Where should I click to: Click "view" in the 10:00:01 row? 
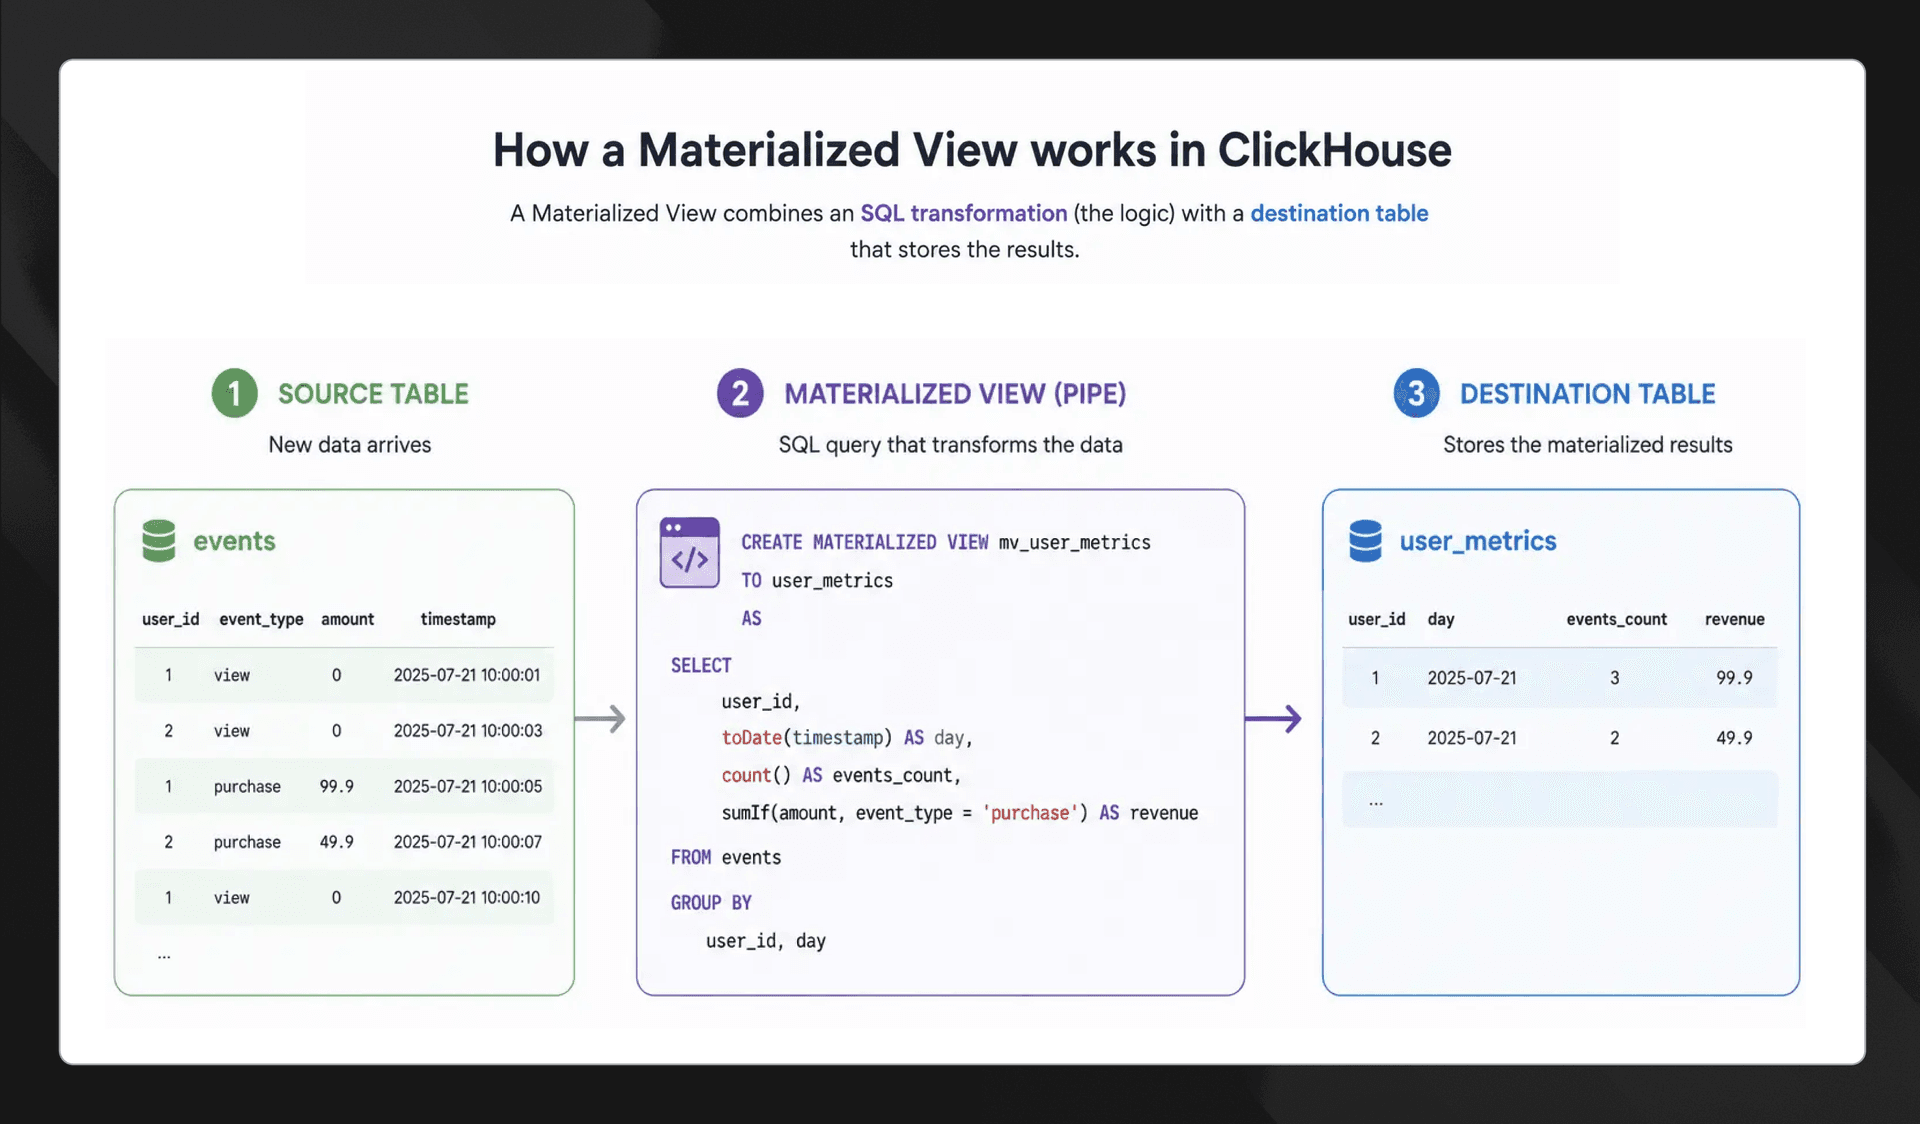[232, 675]
